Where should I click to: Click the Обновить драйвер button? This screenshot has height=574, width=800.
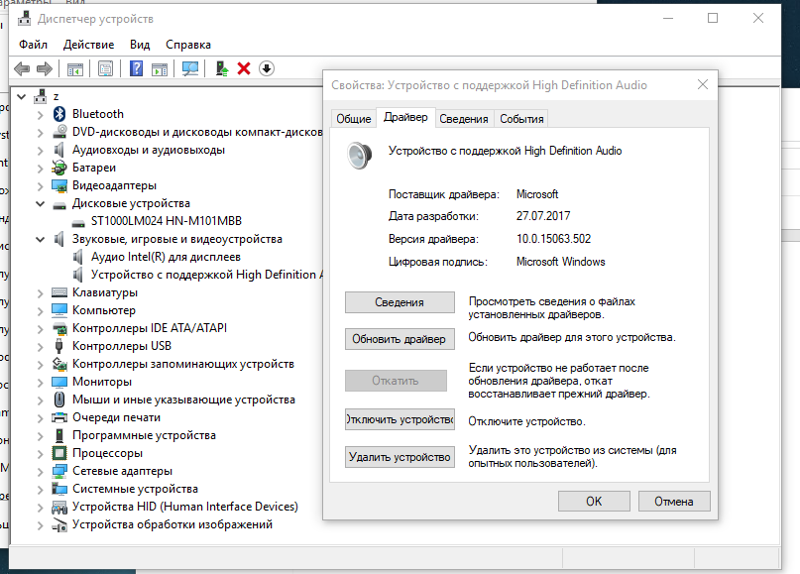pyautogui.click(x=399, y=339)
